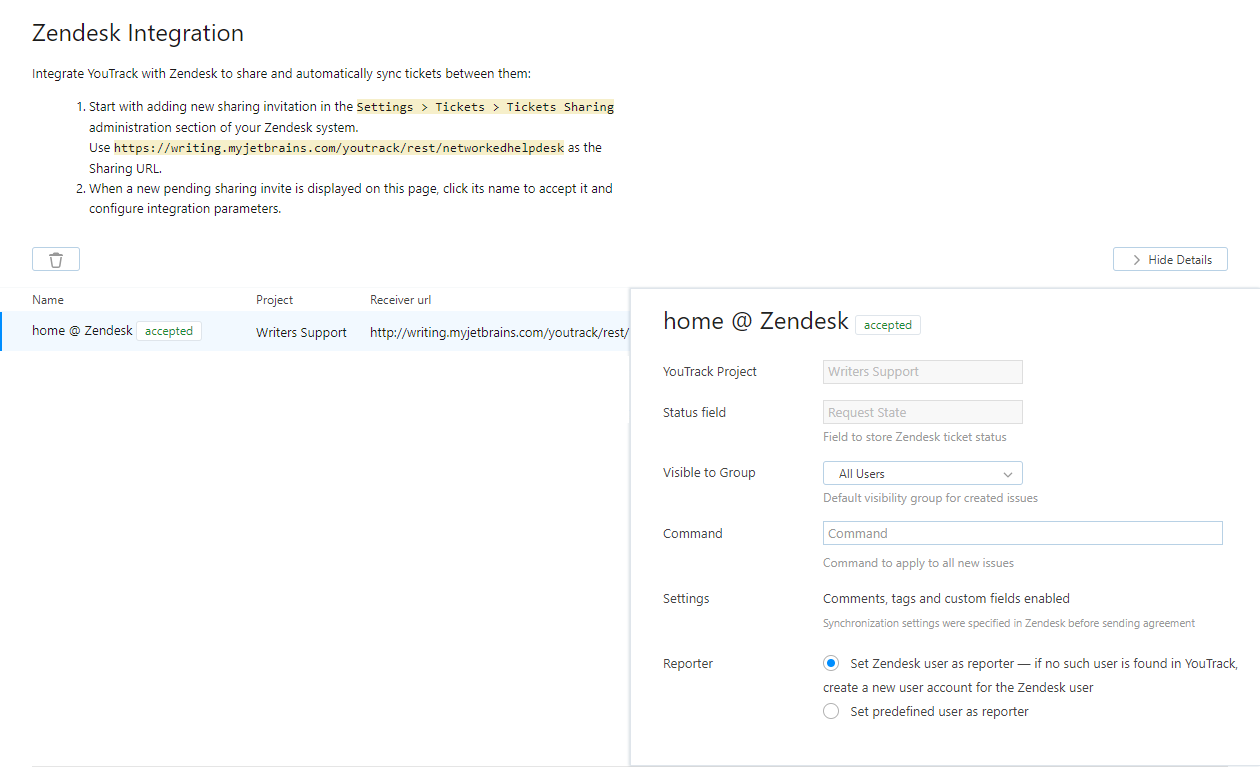Click the Status field input box
The image size is (1260, 767).
[921, 411]
